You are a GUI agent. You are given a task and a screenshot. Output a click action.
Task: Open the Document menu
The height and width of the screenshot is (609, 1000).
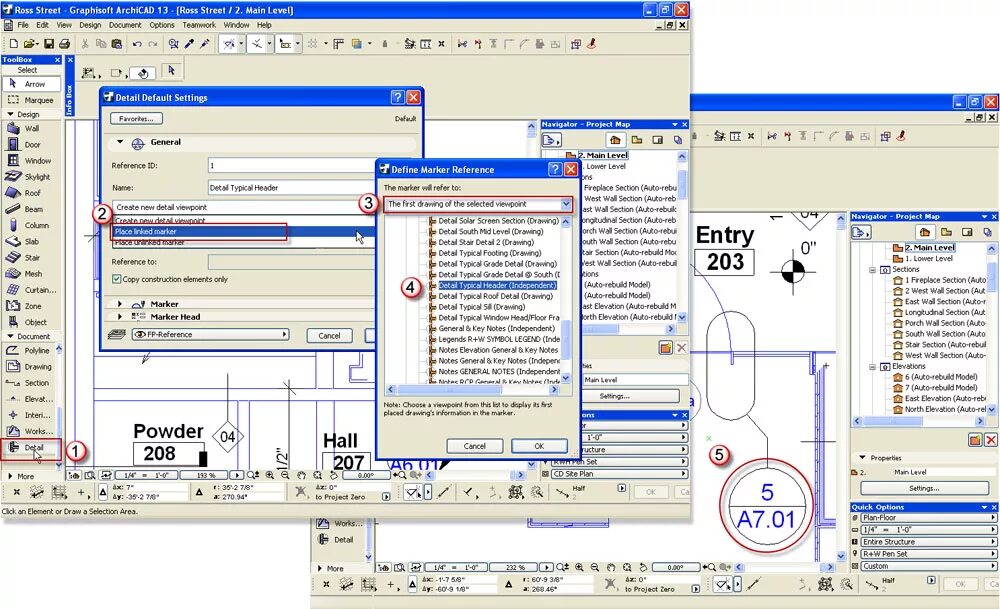pos(125,25)
